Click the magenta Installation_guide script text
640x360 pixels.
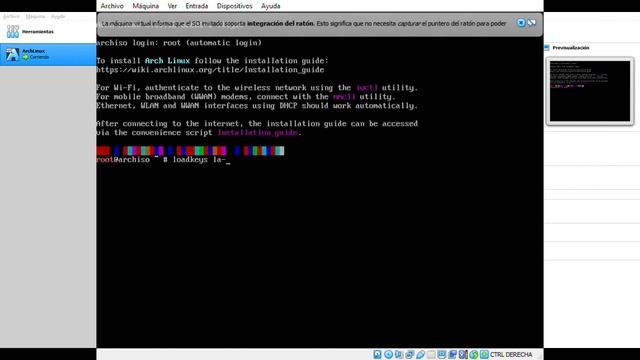pos(258,133)
